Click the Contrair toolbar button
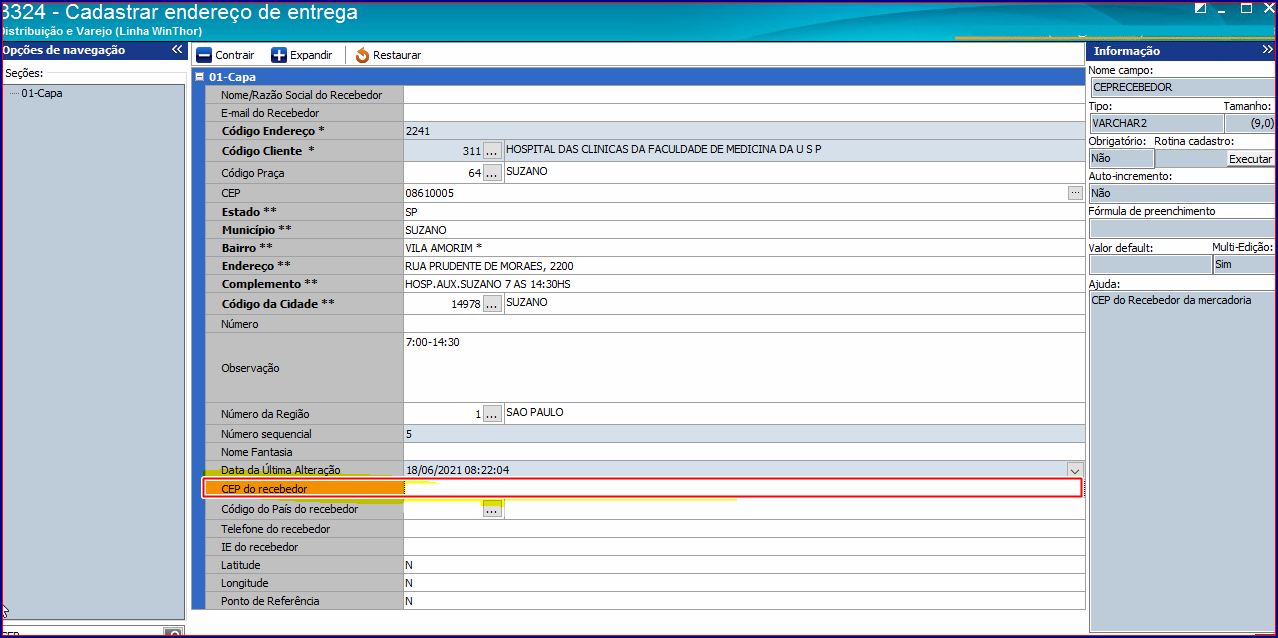The image size is (1278, 638). [225, 55]
